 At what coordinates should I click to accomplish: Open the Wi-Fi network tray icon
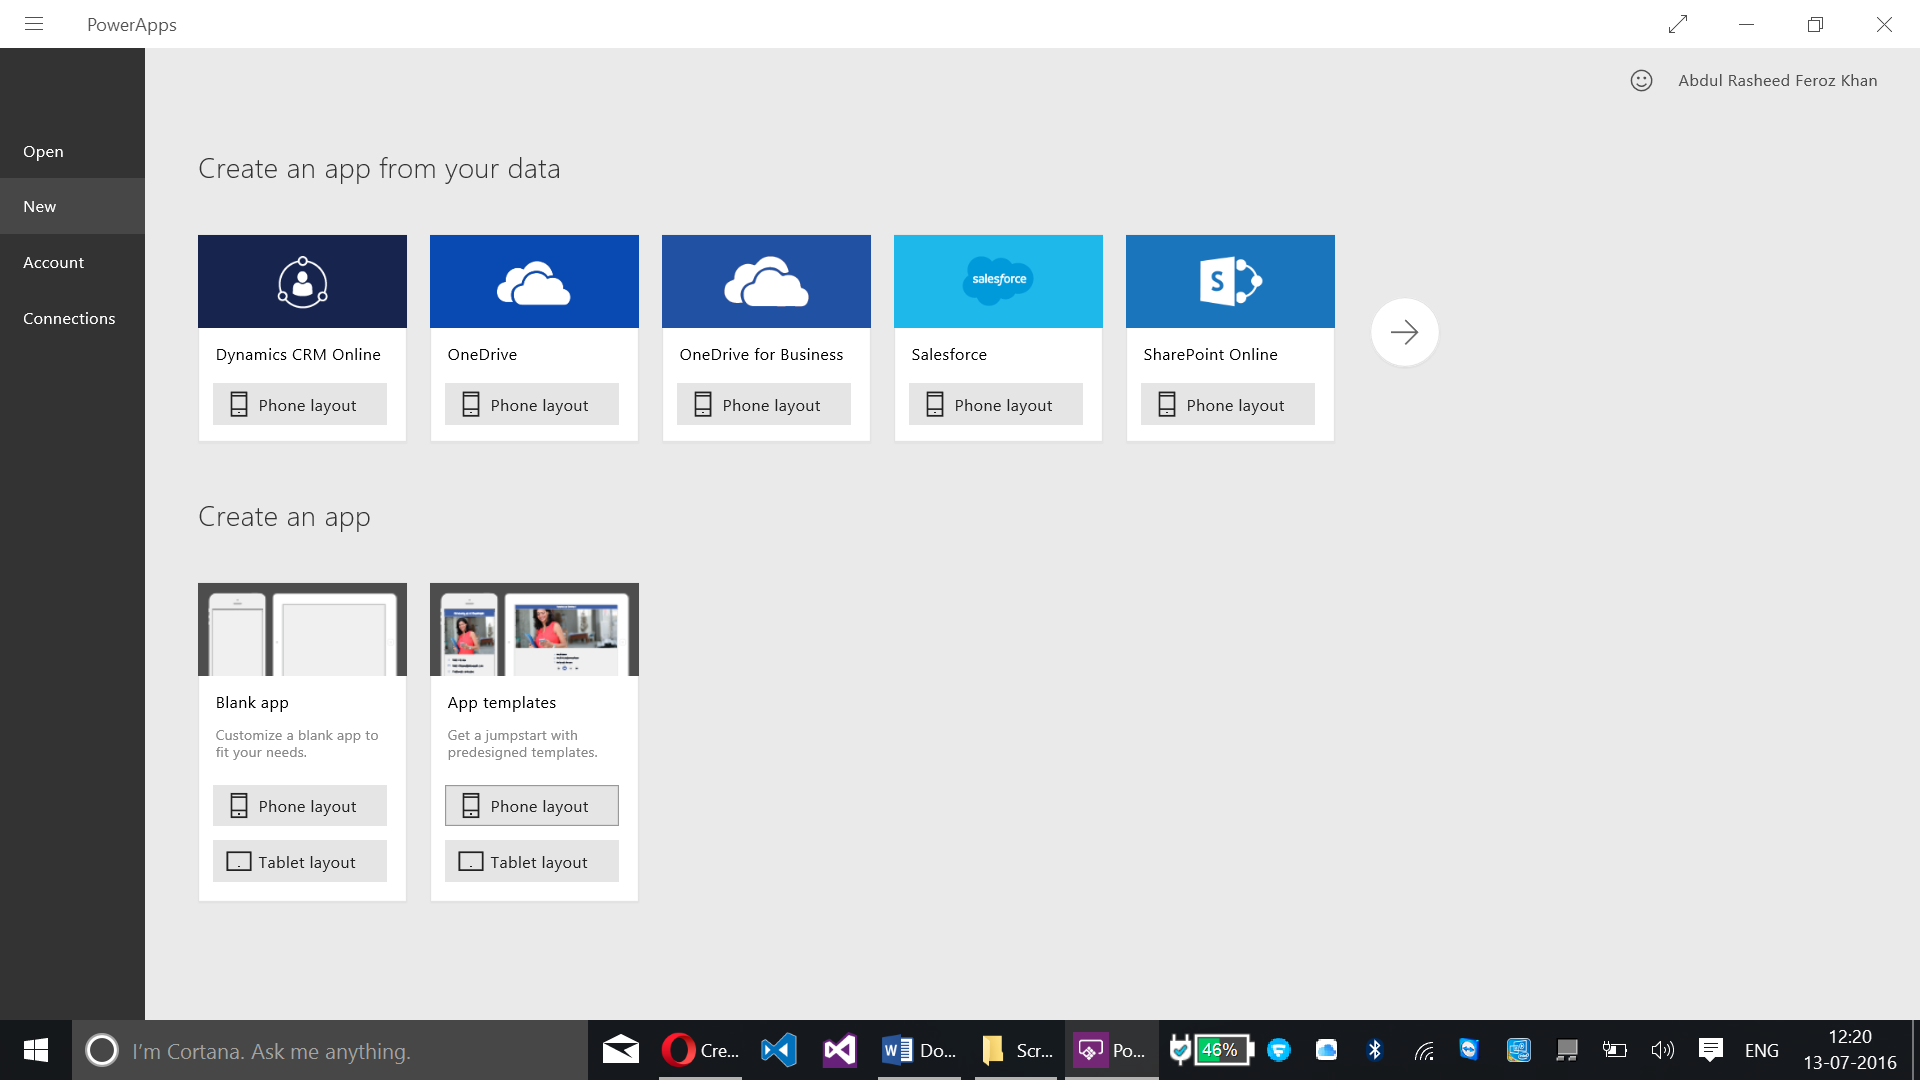(x=1424, y=1050)
